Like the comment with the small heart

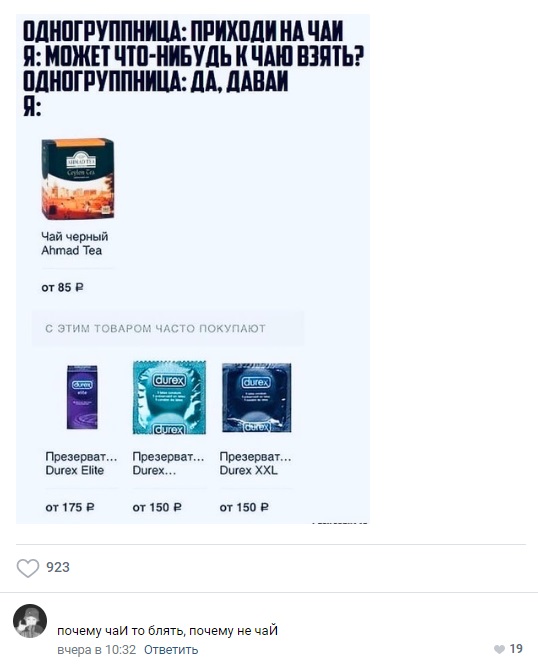pyautogui.click(x=499, y=649)
